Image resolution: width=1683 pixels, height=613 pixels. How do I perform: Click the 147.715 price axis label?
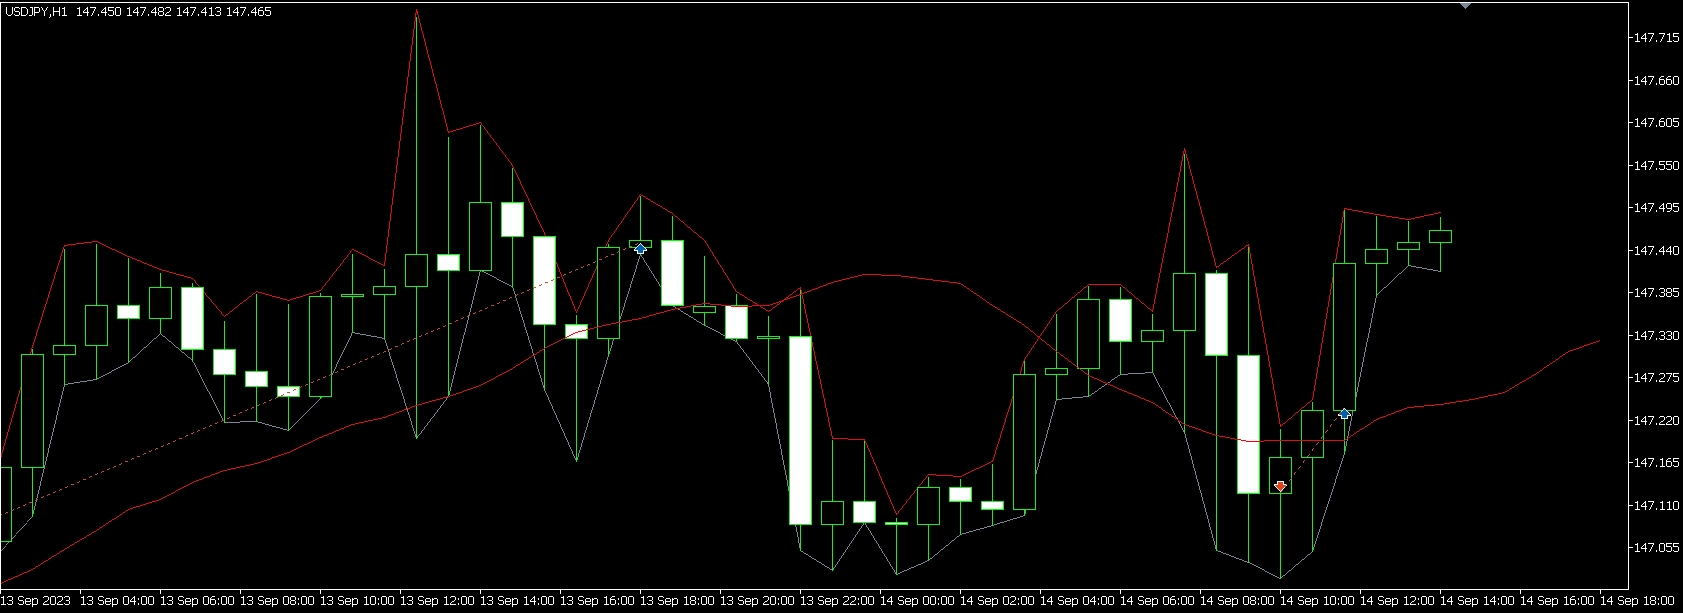1655,38
